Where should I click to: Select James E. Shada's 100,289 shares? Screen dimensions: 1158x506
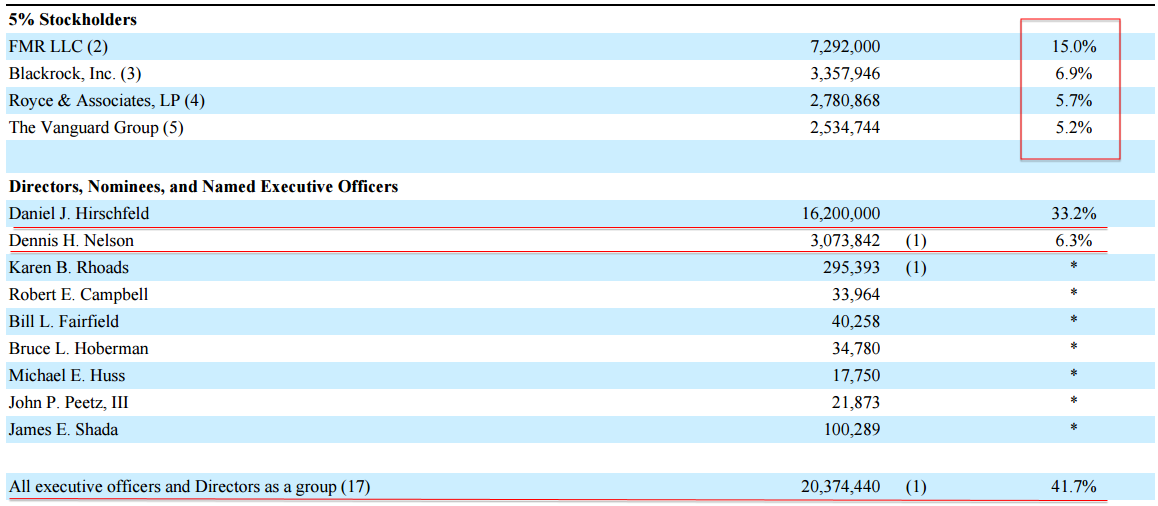[x=851, y=430]
